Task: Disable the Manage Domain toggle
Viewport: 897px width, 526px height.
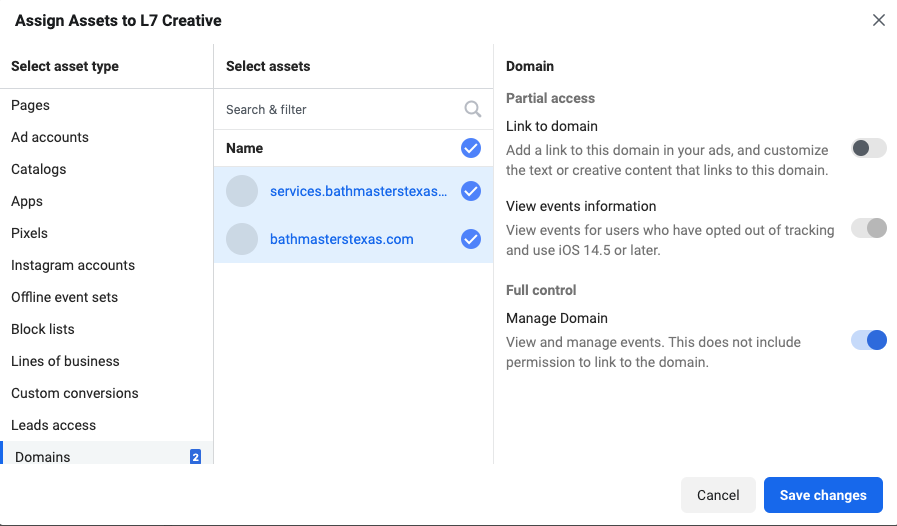Action: coord(868,340)
